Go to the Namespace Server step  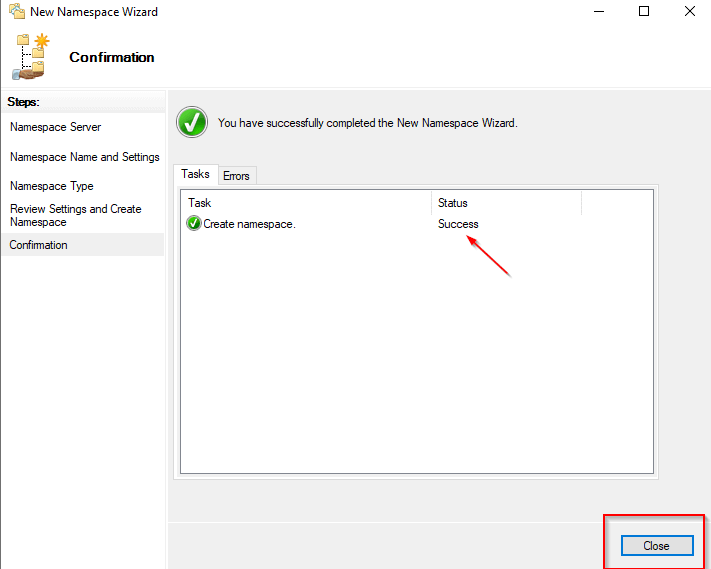[55, 127]
